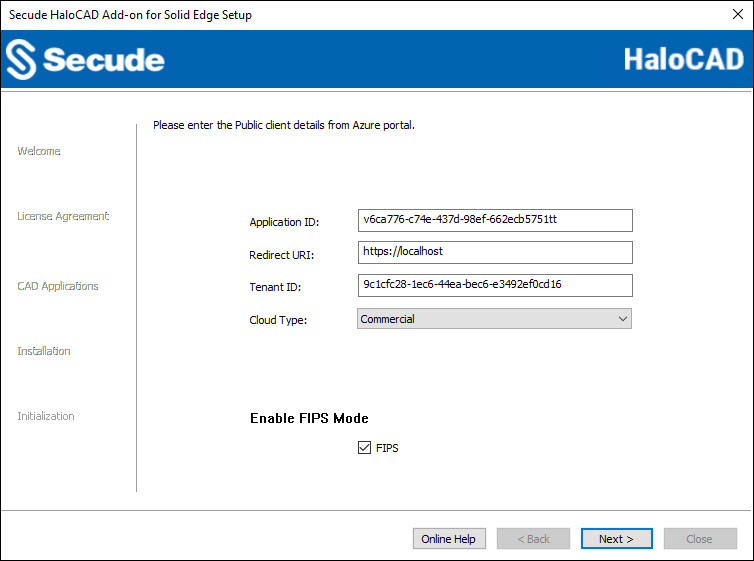Select the CAD Applications step in the sidebar
This screenshot has width=754, height=561.
(x=58, y=286)
